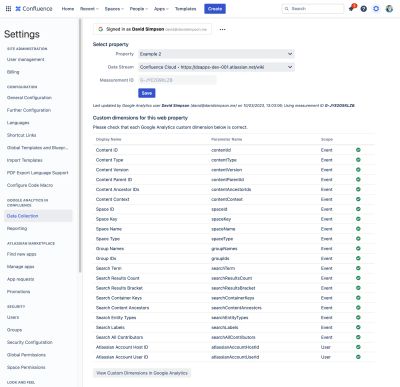Screen dimensions: 400x387
Task: Open the app switcher grid icon
Action: pyautogui.click(x=8, y=9)
